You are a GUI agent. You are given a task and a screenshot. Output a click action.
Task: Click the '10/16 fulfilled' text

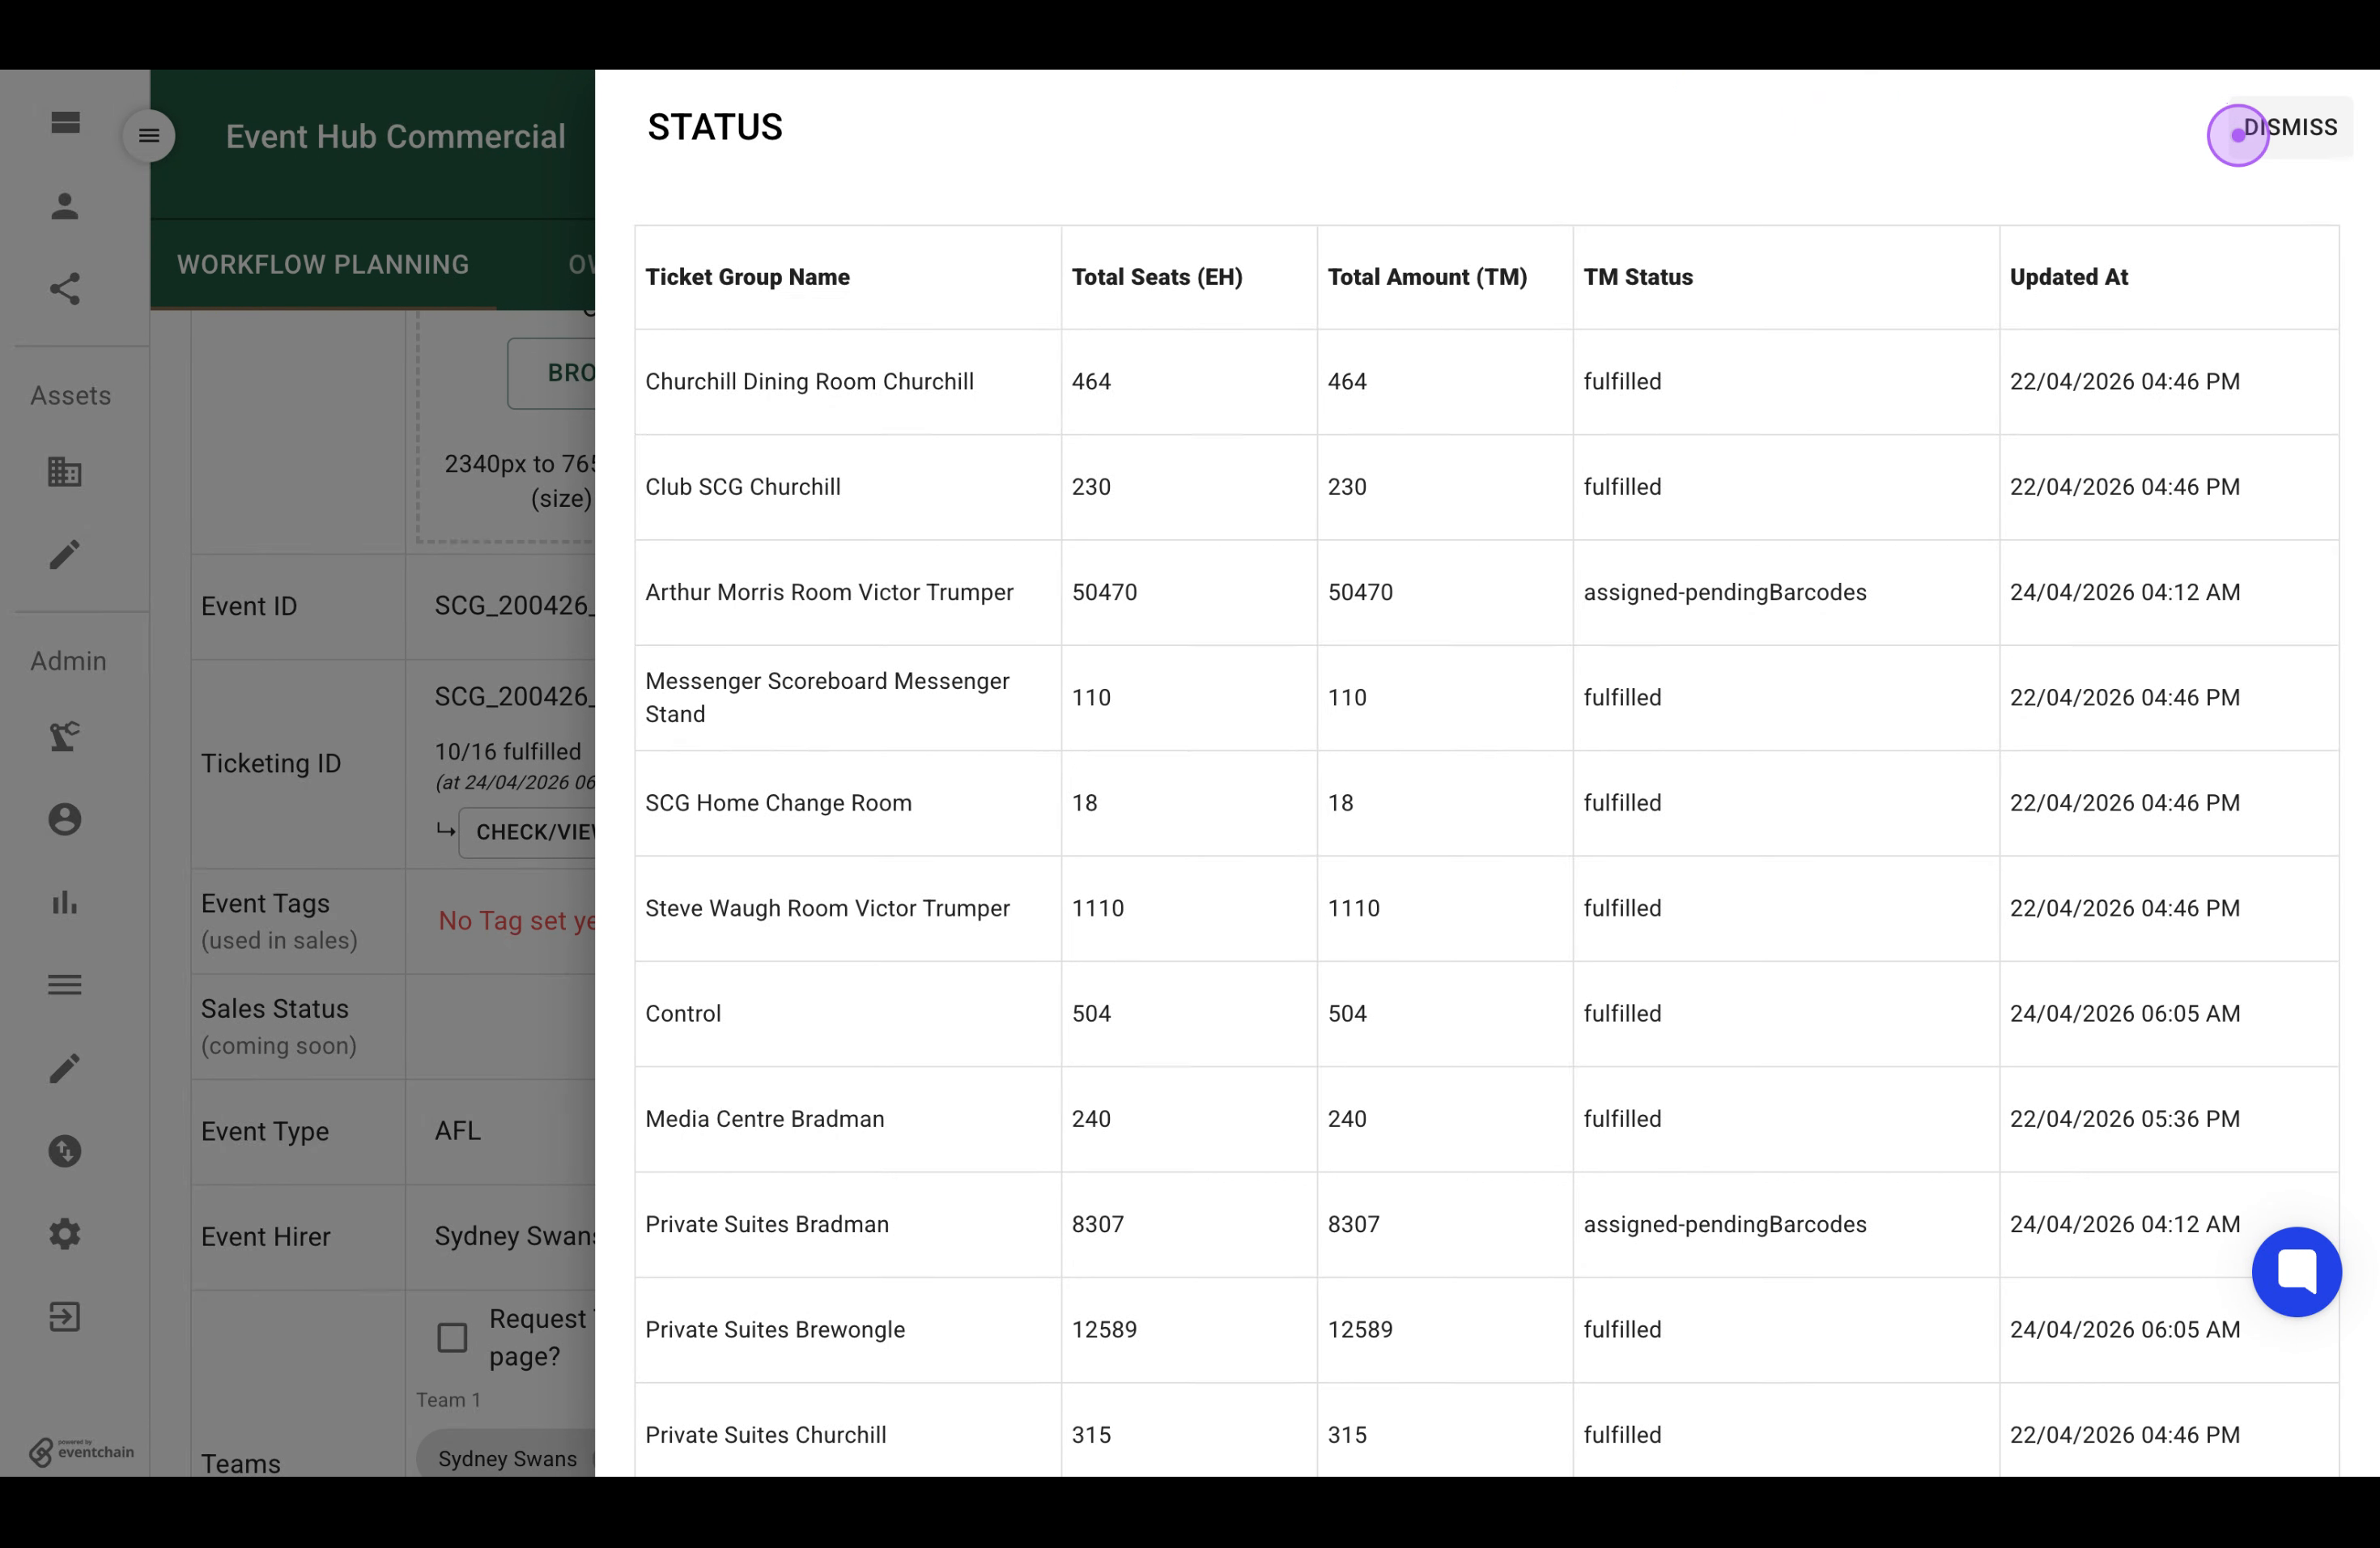pos(508,751)
